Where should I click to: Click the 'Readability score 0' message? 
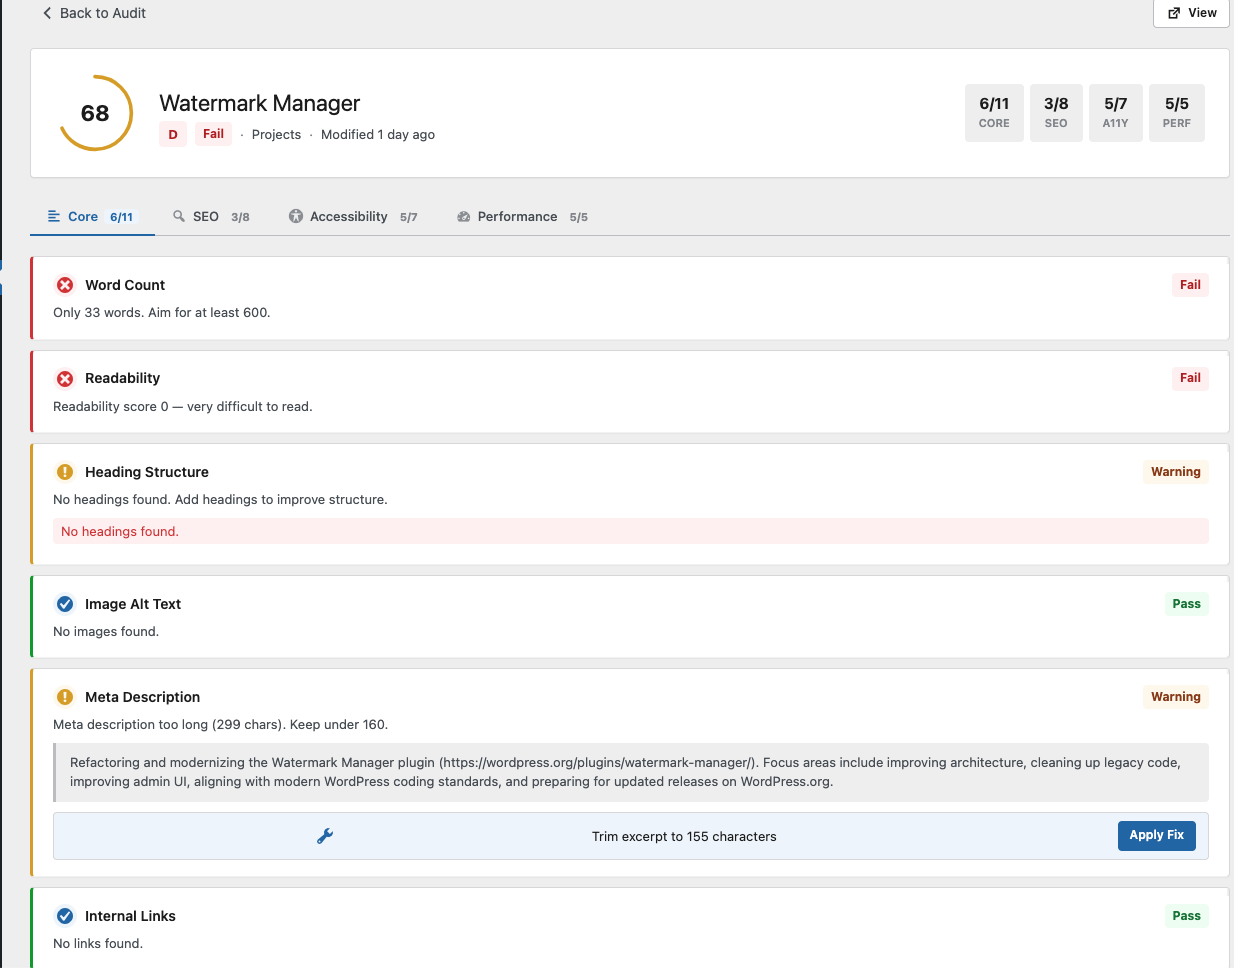[183, 407]
